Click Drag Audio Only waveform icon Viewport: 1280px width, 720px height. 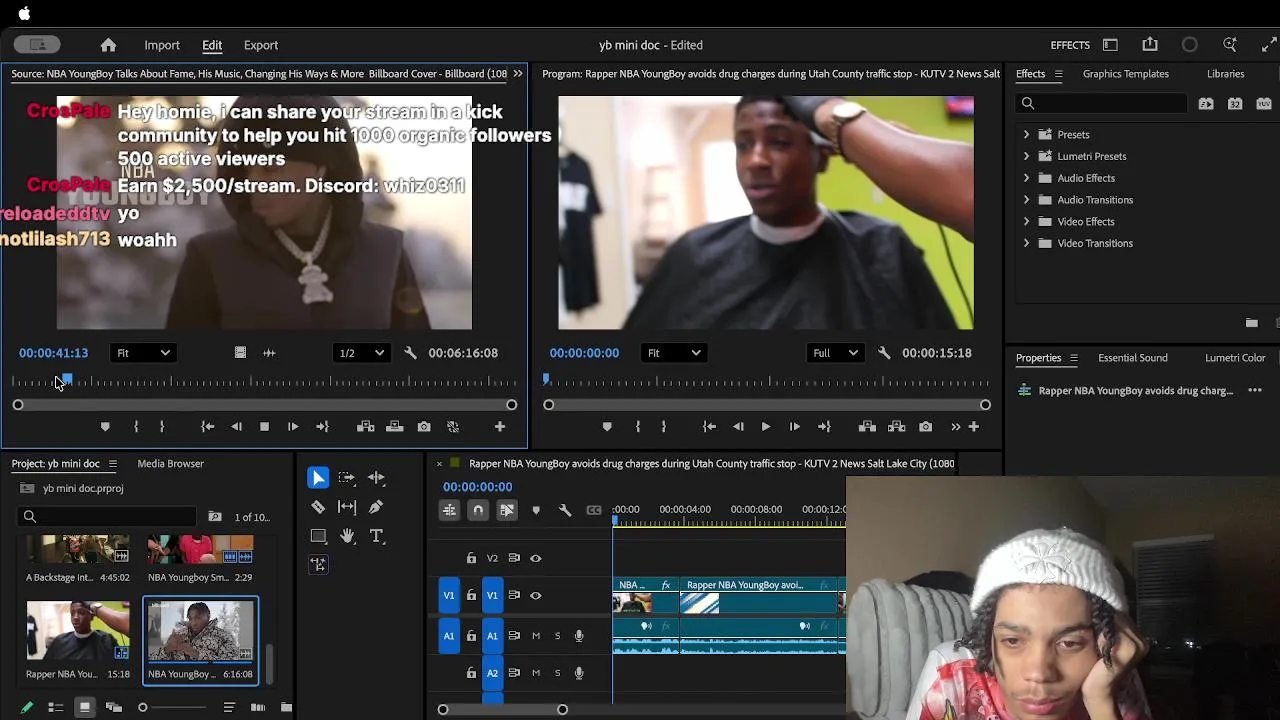point(269,353)
